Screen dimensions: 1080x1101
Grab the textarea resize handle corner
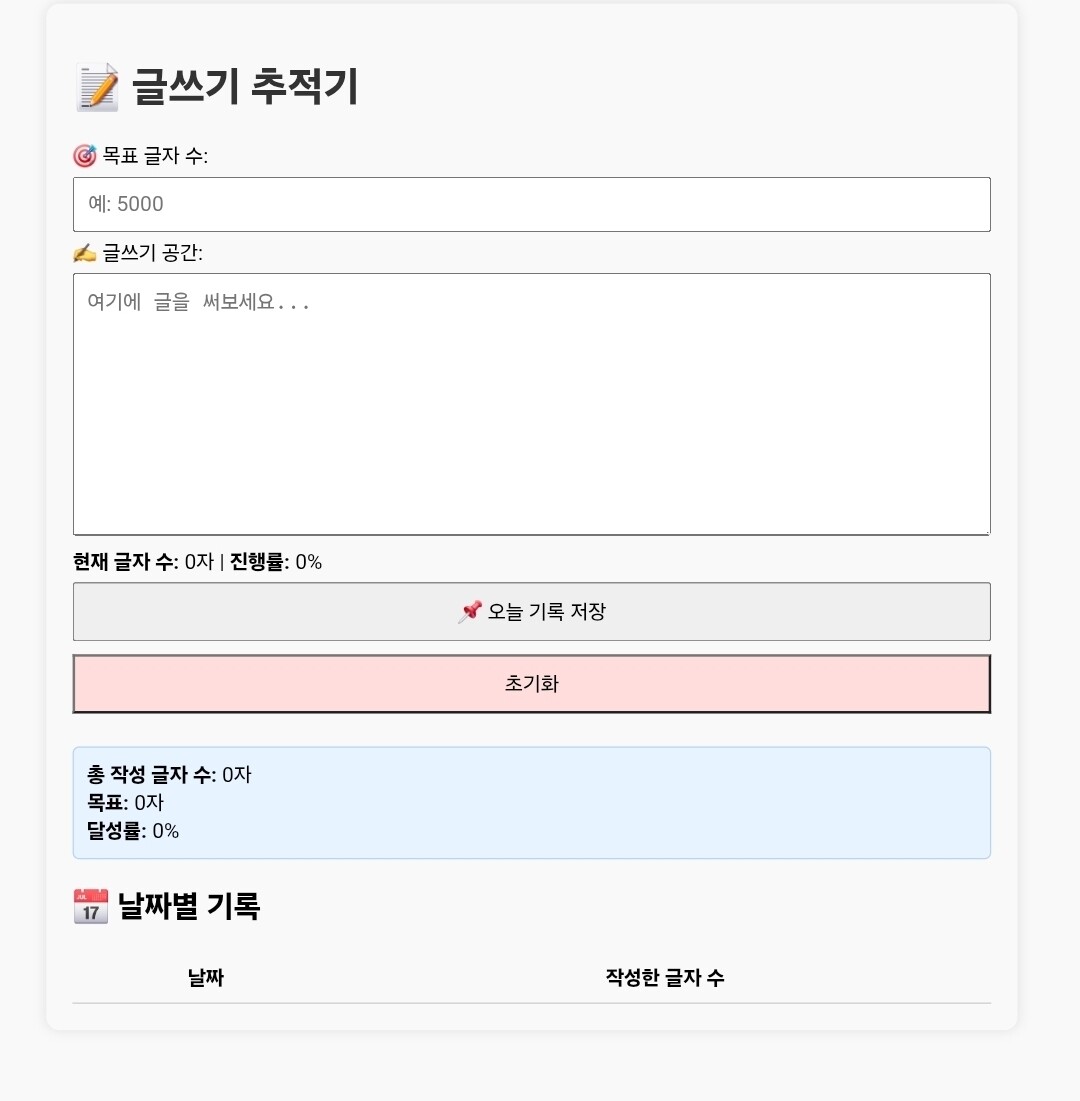coord(986,530)
